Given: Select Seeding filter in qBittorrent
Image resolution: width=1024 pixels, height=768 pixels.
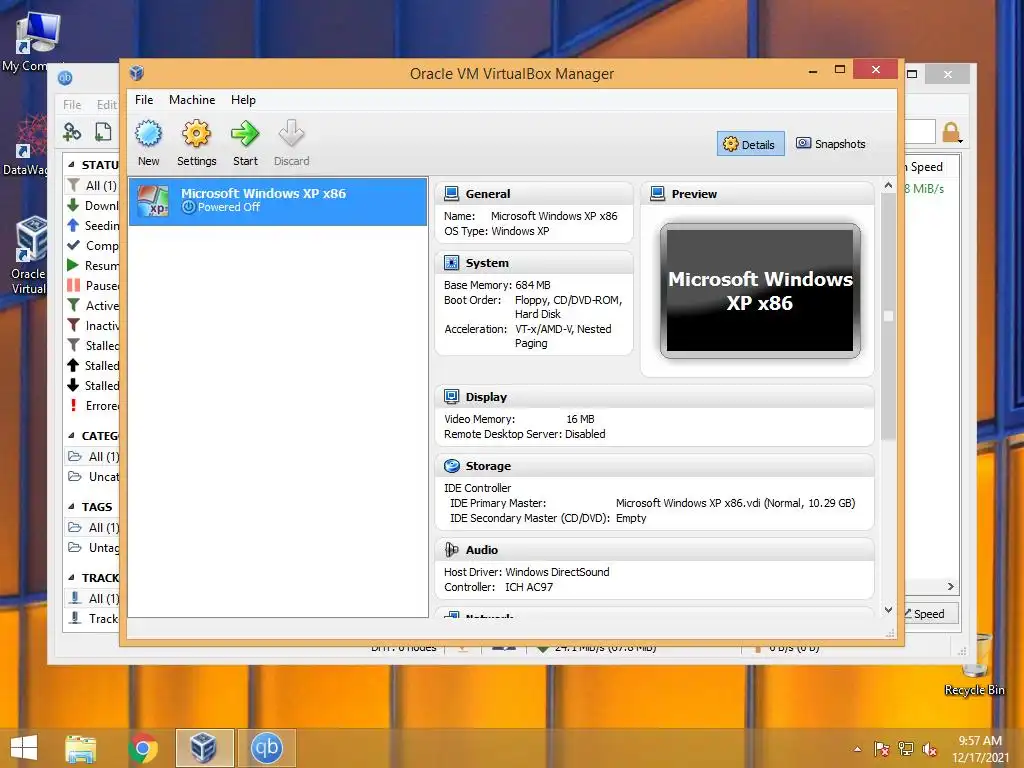Looking at the screenshot, I should [x=93, y=225].
